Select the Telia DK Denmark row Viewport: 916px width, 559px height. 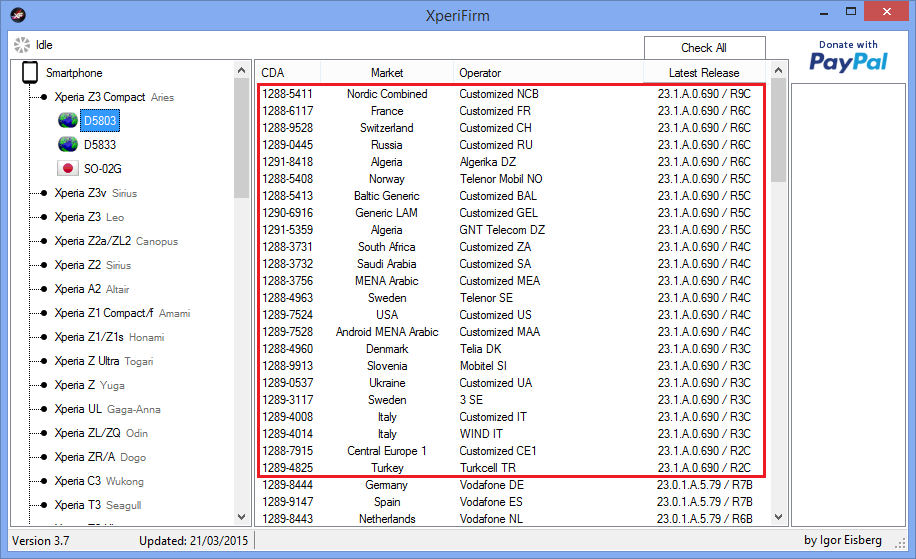coord(511,349)
